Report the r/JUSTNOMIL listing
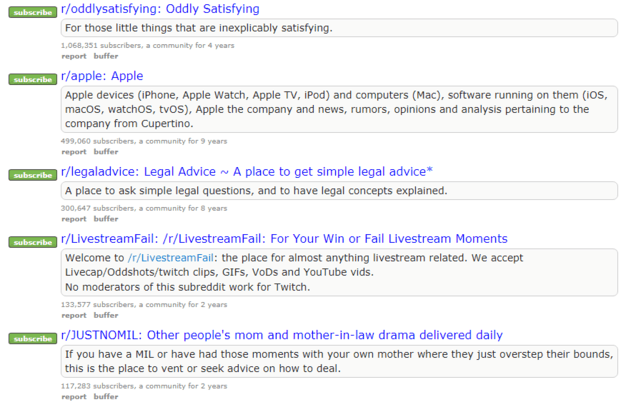 73,396
